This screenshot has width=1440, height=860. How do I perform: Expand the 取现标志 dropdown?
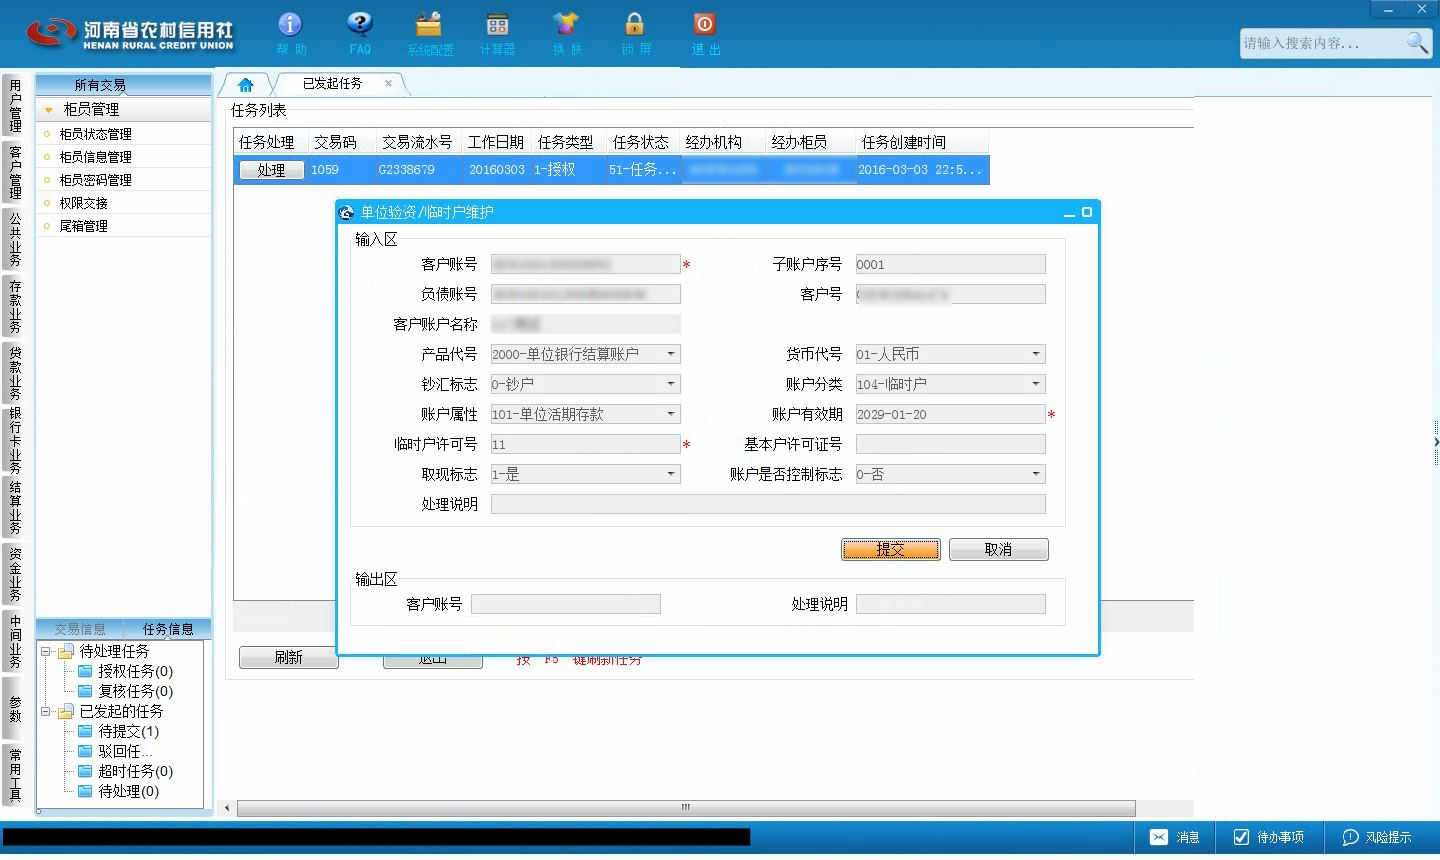[x=671, y=474]
